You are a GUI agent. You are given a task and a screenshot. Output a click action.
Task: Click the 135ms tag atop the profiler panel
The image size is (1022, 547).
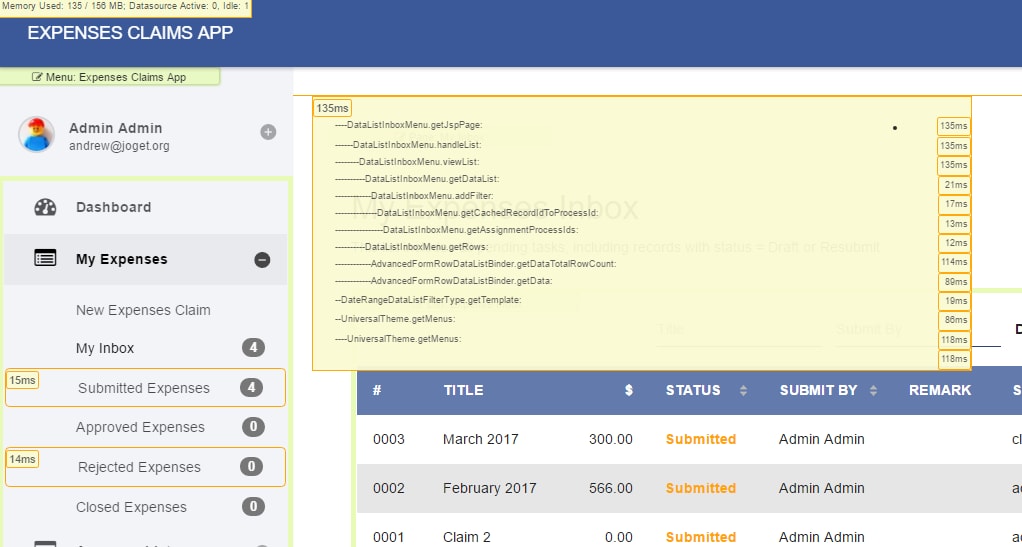(x=332, y=108)
